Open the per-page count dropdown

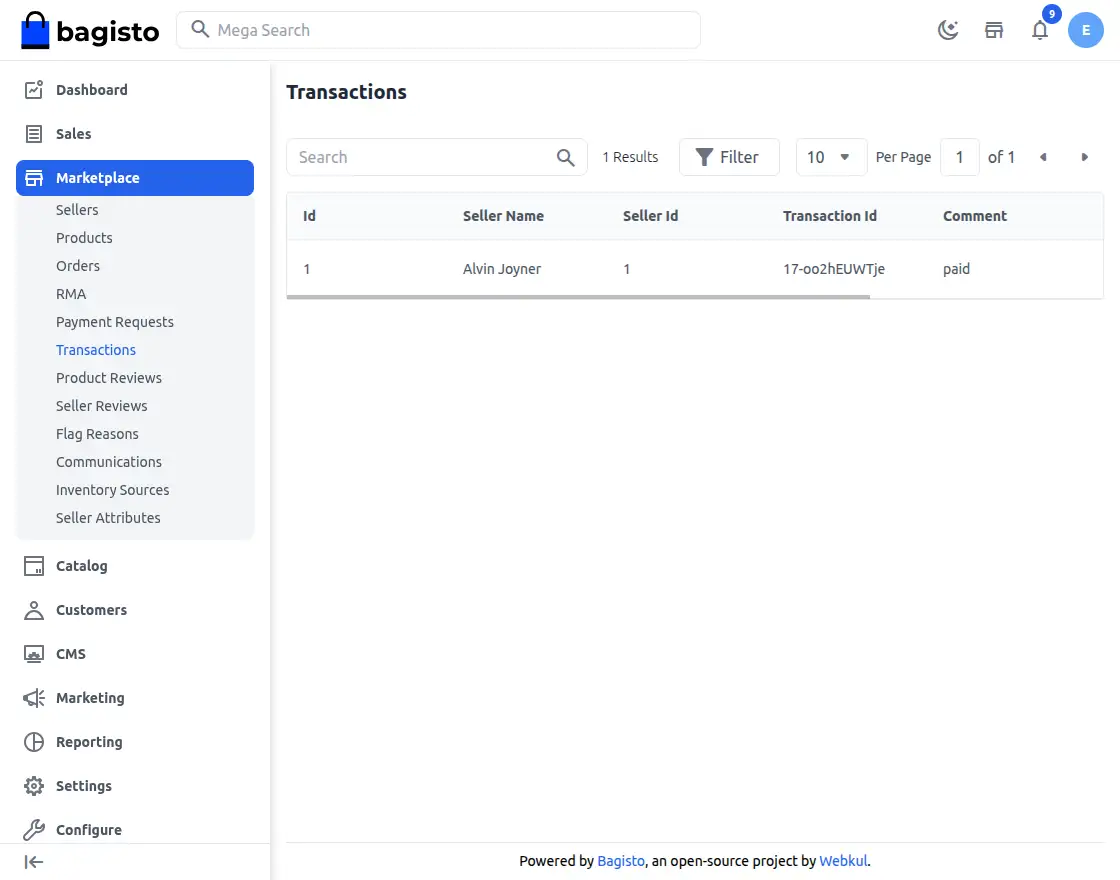coord(830,157)
